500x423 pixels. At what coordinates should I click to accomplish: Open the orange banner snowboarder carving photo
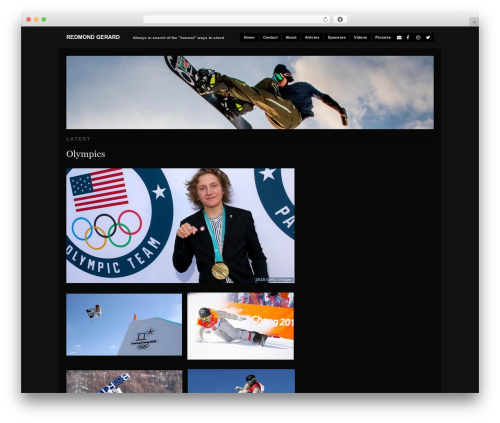point(241,326)
